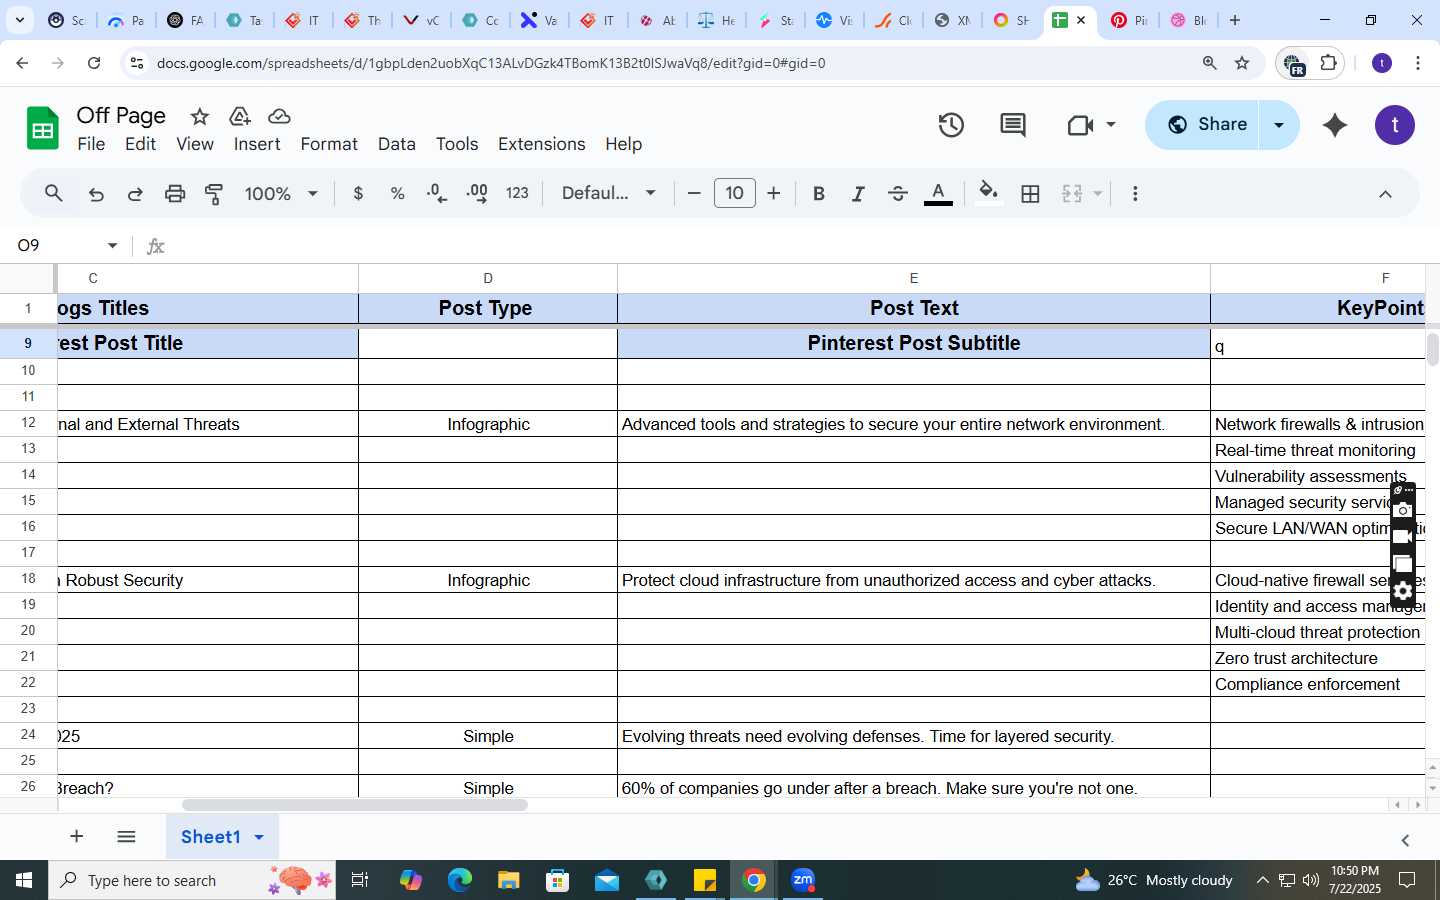Open the comments panel
This screenshot has width=1440, height=900.
(x=1013, y=125)
